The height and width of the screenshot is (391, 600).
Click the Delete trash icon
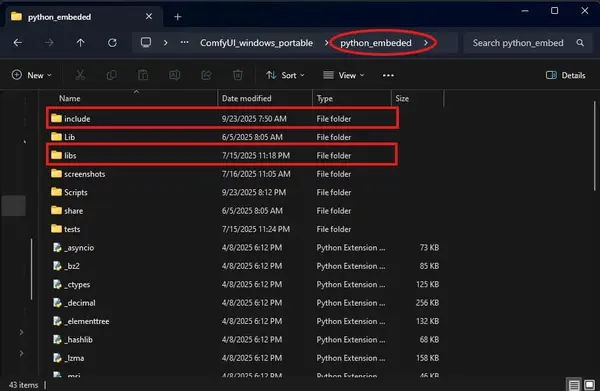point(238,75)
